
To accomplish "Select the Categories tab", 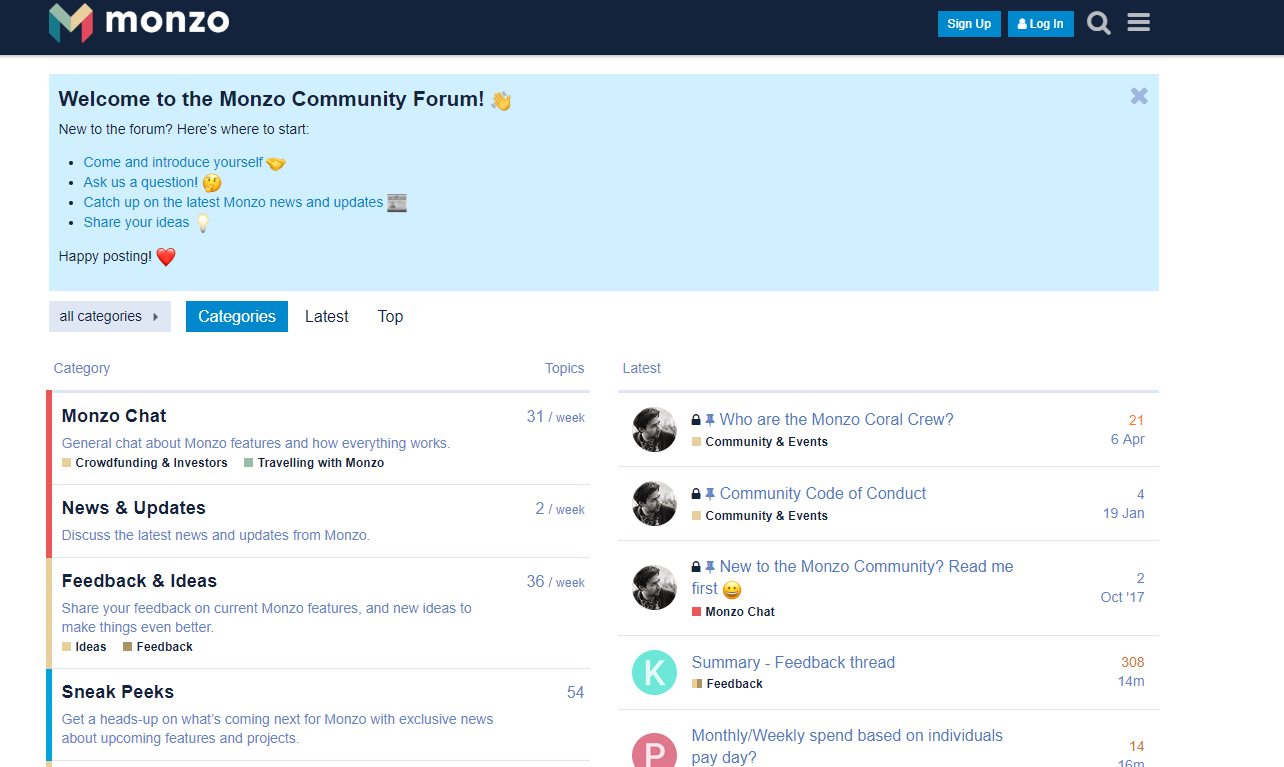I will click(237, 316).
